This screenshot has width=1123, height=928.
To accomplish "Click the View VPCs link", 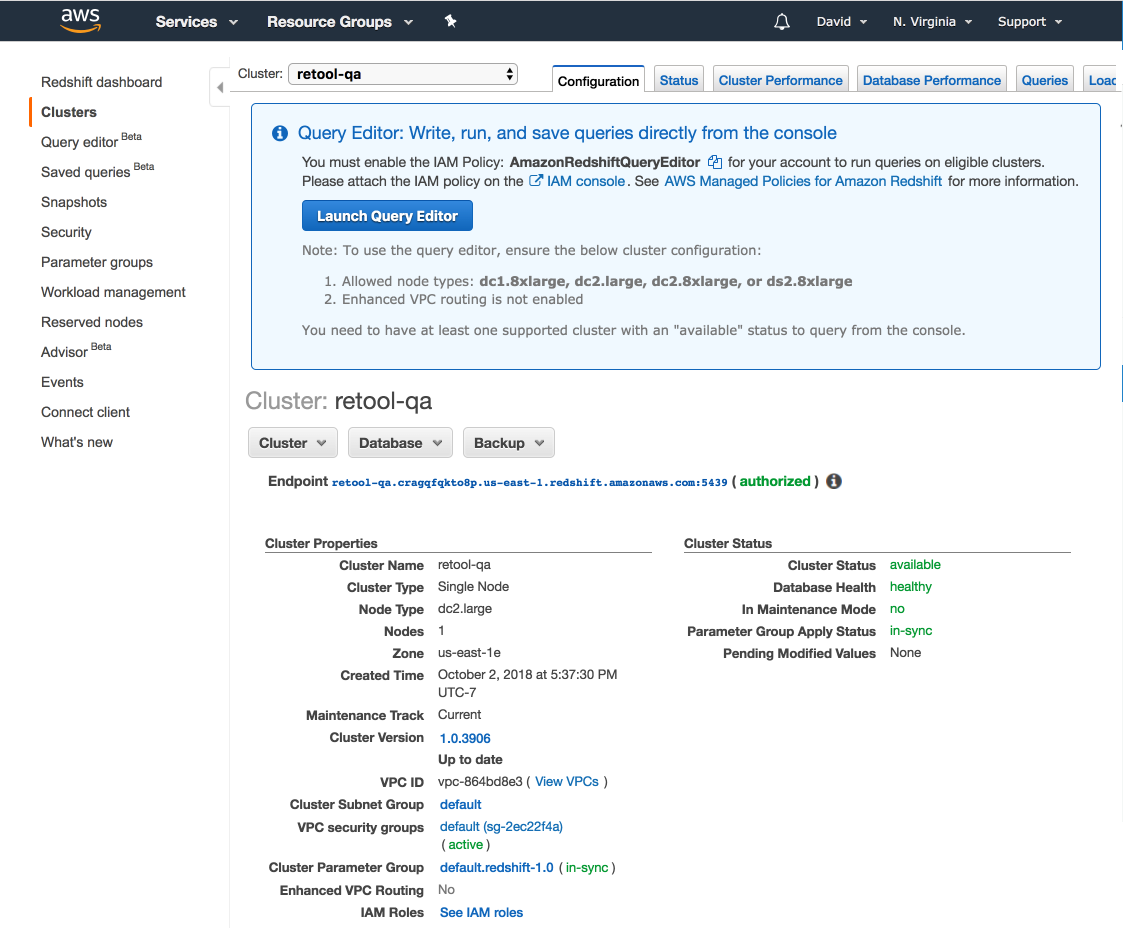I will (x=567, y=781).
